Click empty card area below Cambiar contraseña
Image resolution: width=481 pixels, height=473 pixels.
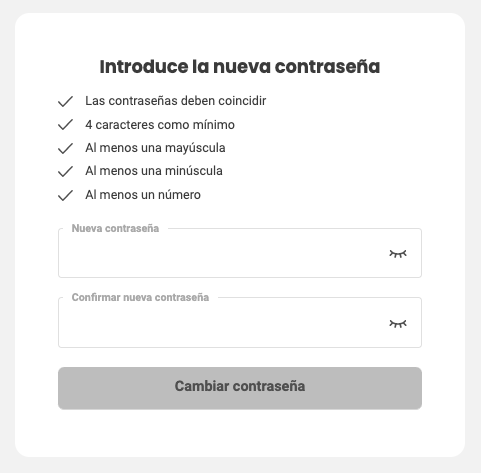(240, 433)
